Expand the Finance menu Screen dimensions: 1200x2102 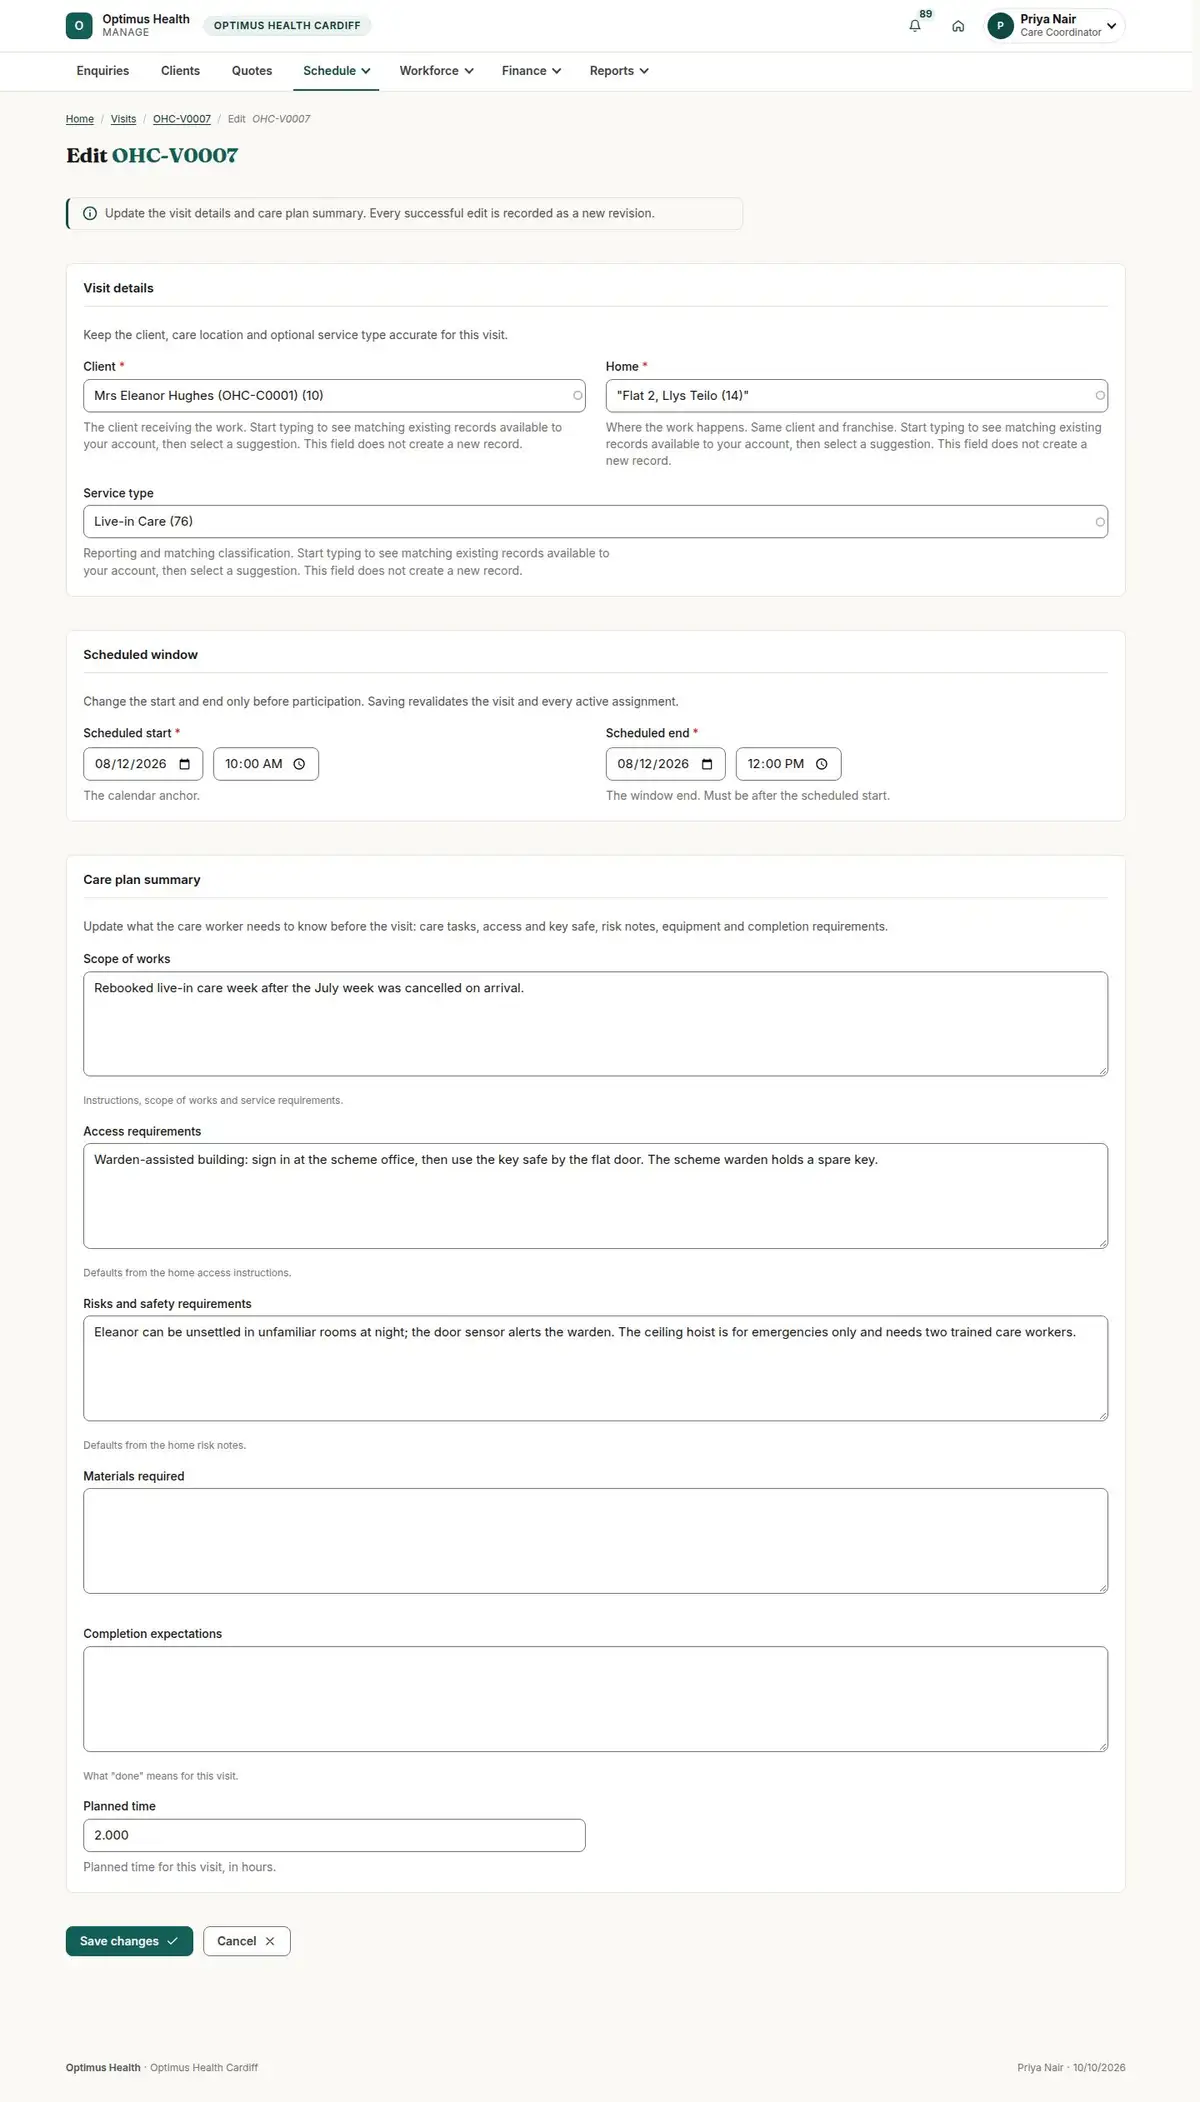pyautogui.click(x=531, y=71)
